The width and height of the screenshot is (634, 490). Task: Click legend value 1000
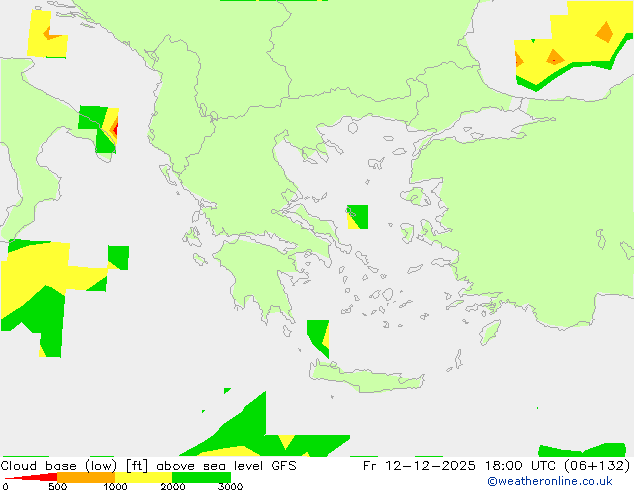point(115,486)
